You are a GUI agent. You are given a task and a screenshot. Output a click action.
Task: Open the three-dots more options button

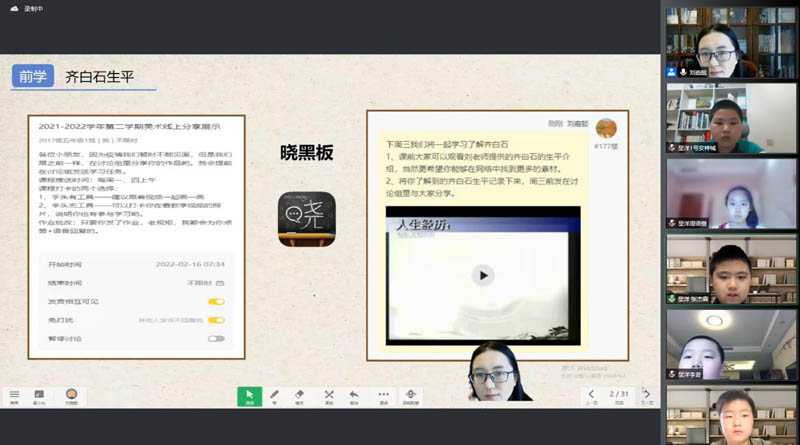point(383,396)
